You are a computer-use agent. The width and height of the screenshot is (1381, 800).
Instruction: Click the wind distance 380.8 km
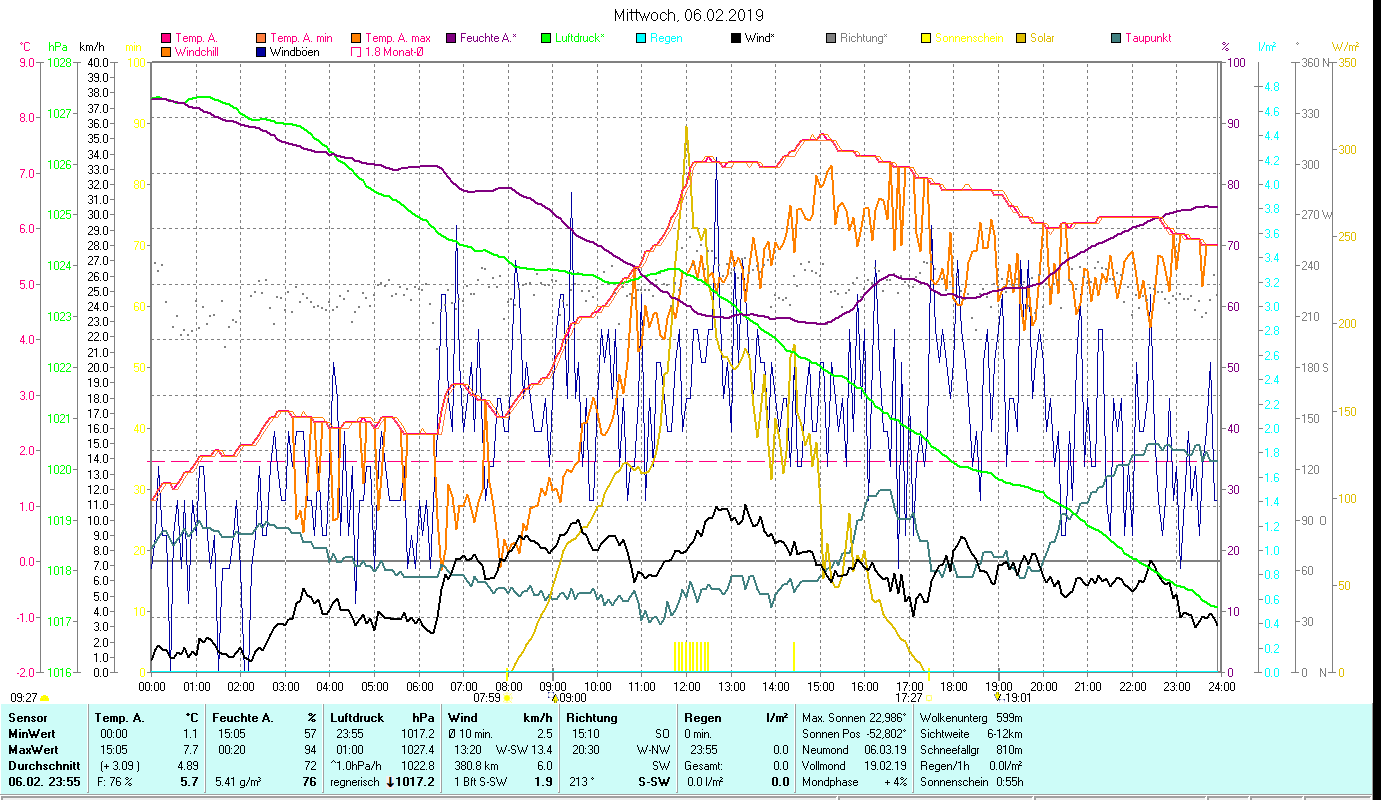(475, 765)
